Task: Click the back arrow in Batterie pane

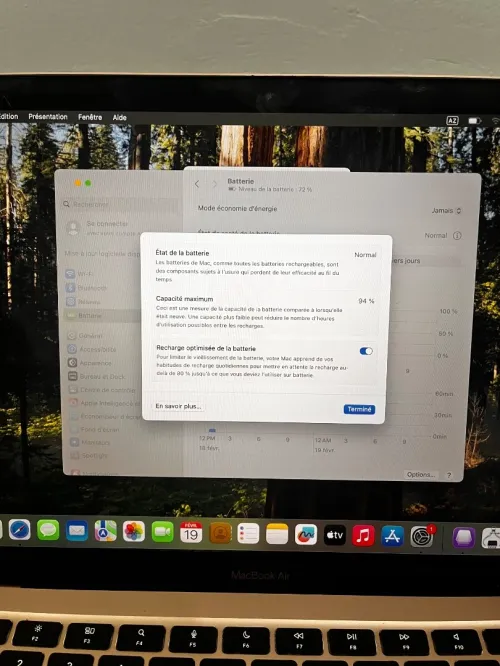Action: 197,184
